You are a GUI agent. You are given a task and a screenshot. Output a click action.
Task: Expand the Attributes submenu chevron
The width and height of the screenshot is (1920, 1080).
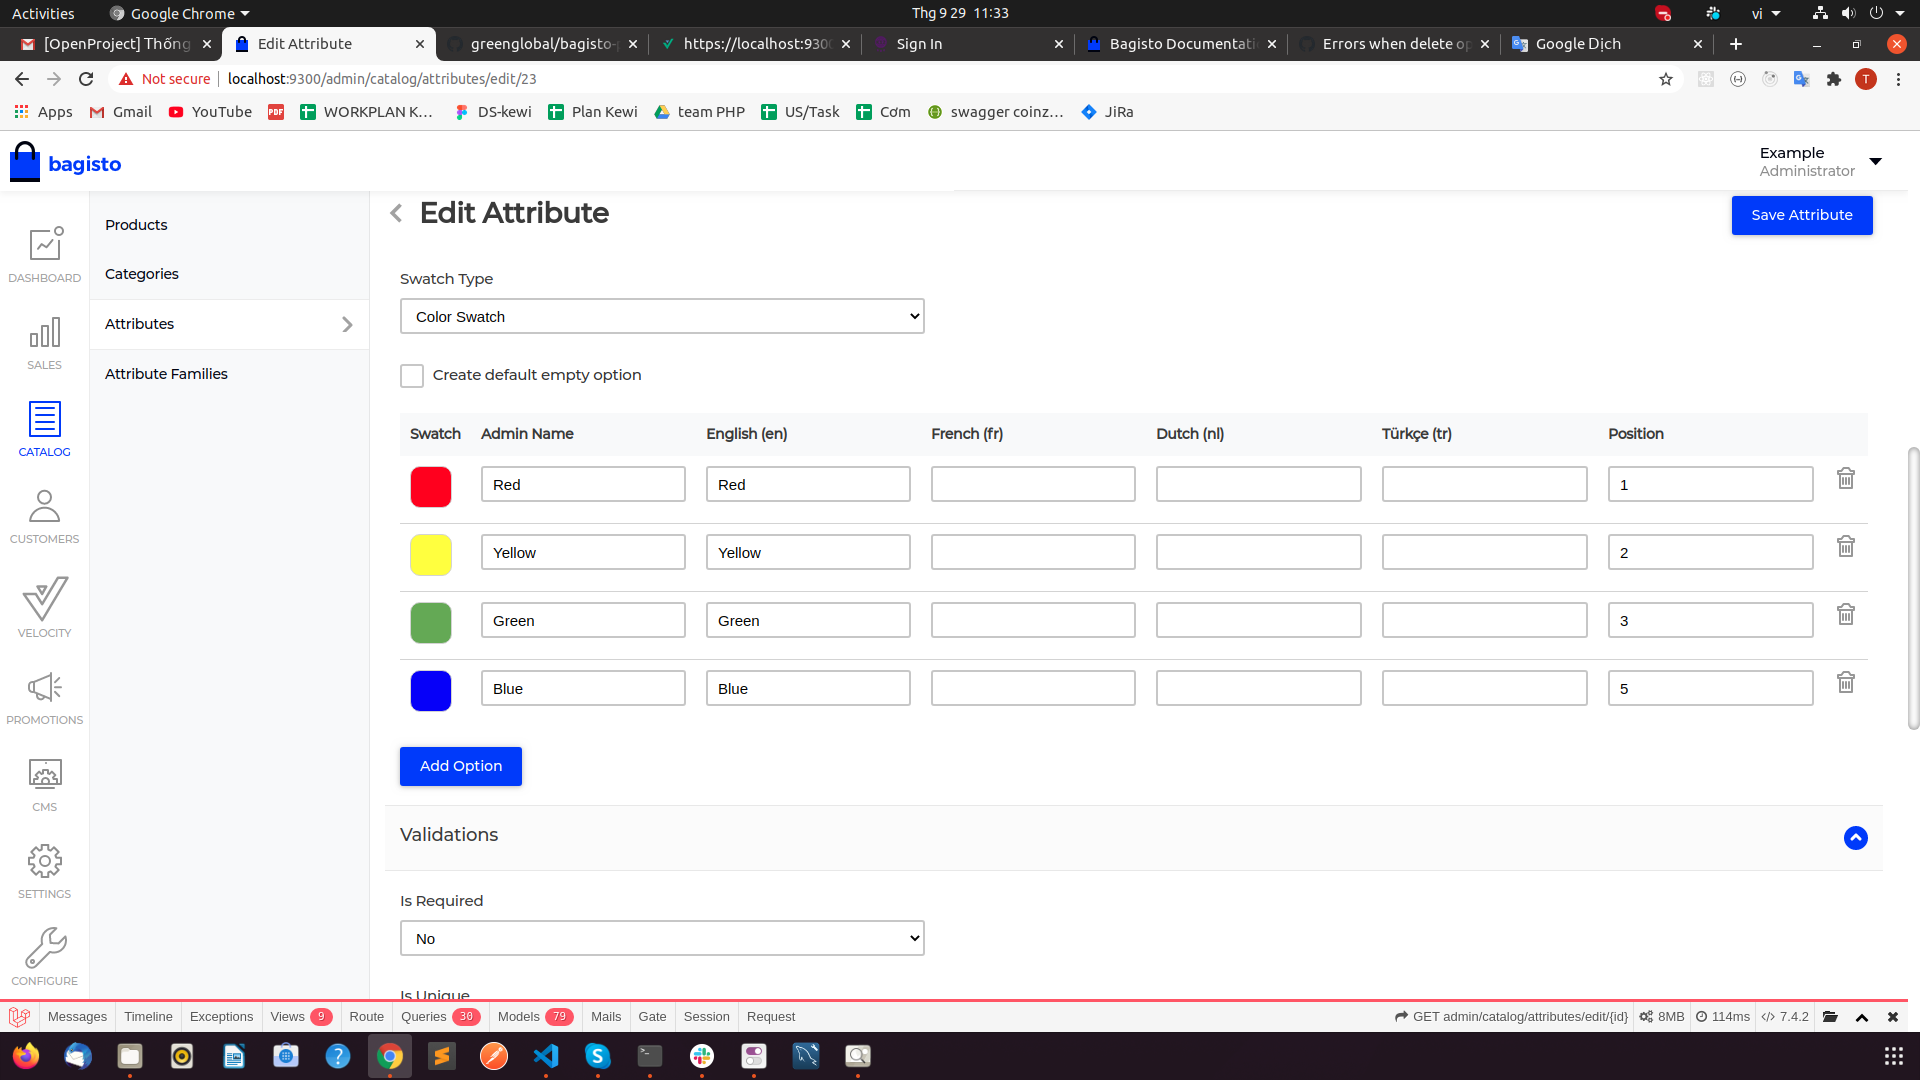click(347, 325)
